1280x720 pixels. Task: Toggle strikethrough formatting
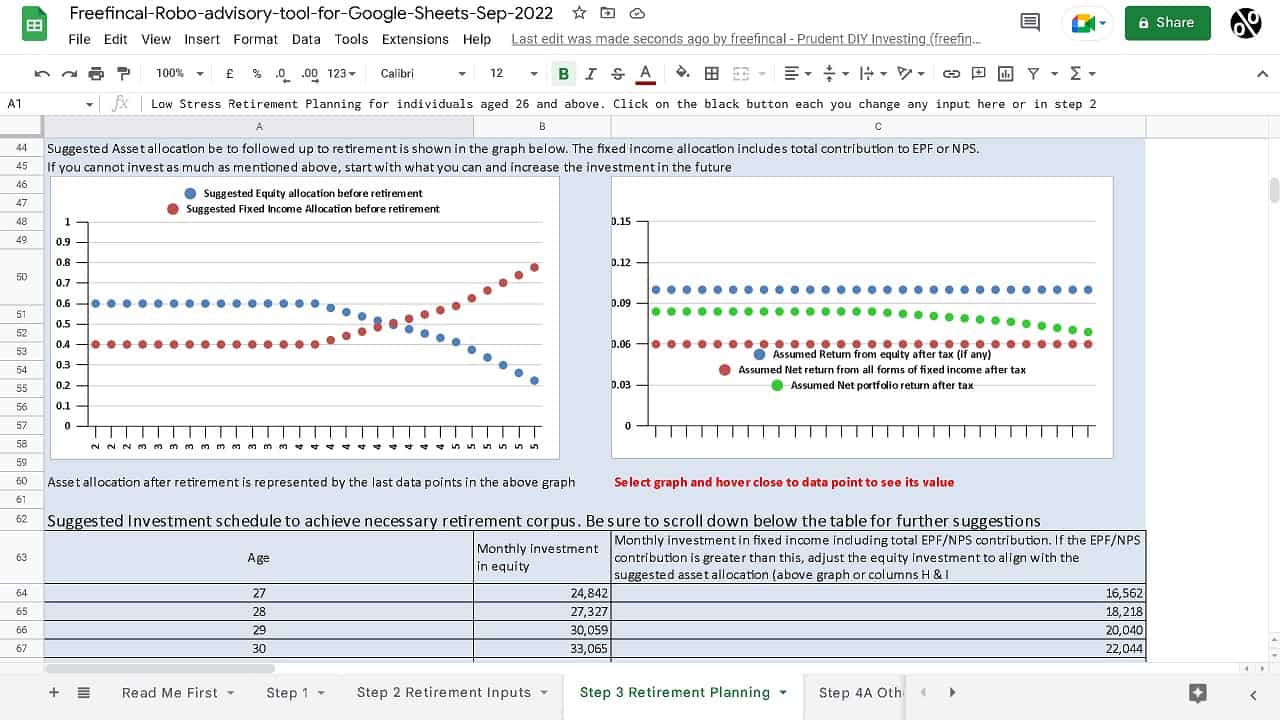point(617,73)
